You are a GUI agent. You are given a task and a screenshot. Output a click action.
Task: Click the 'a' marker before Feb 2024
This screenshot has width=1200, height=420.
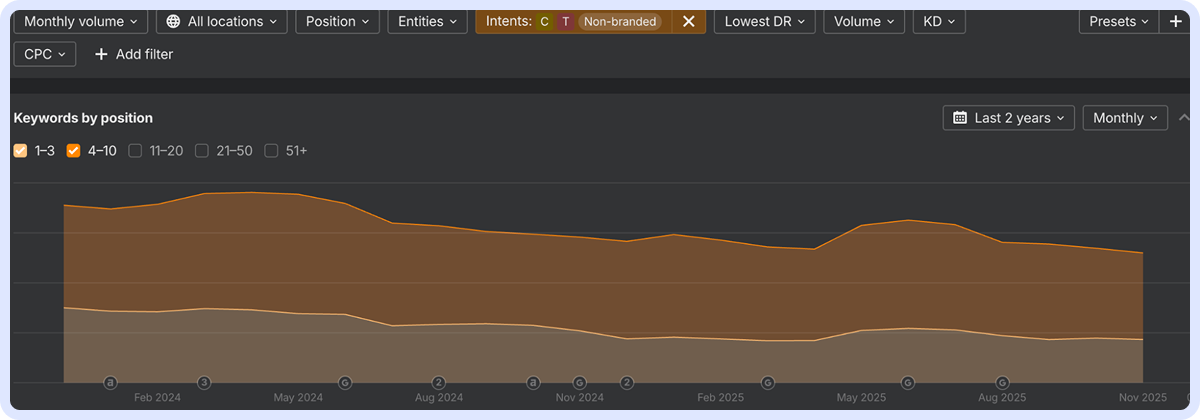click(x=110, y=382)
